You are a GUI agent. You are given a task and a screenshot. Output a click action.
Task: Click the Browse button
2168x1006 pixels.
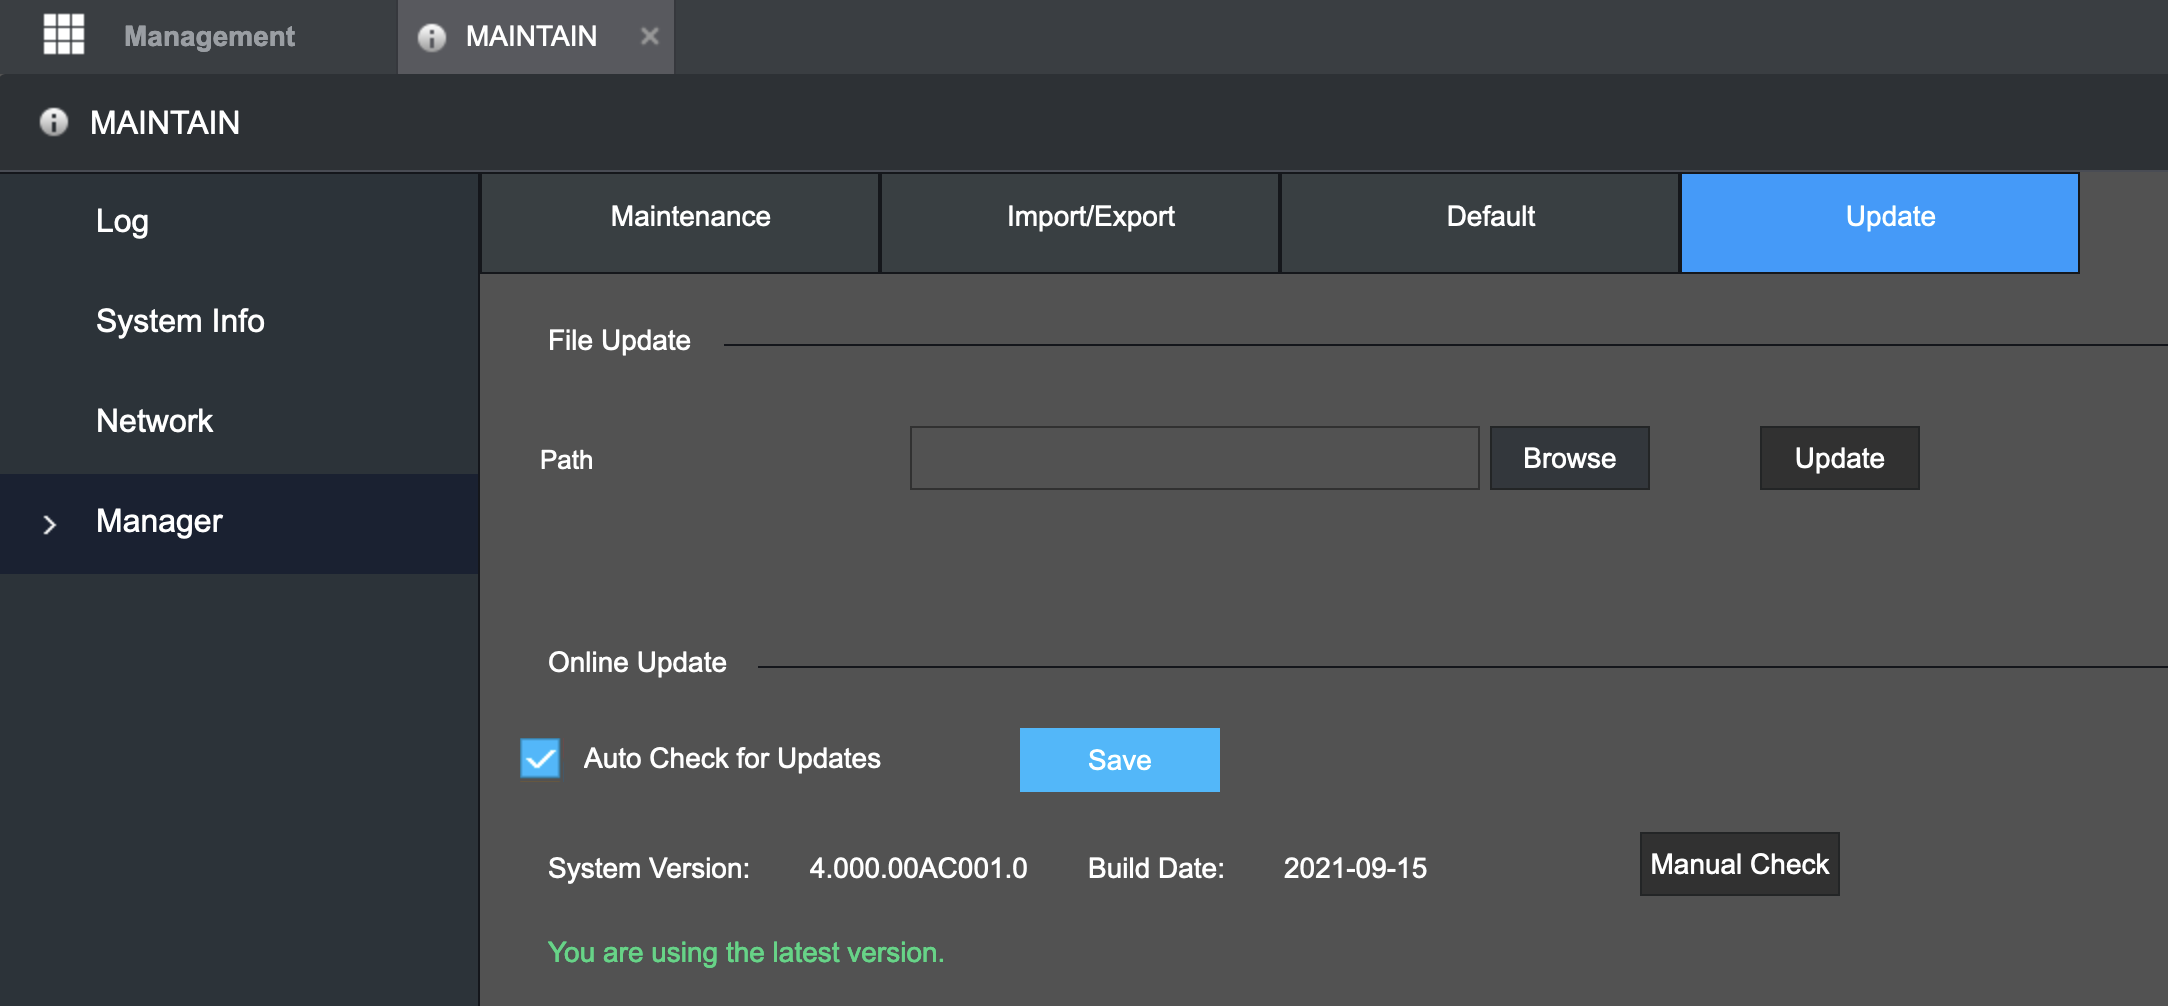[x=1569, y=458]
